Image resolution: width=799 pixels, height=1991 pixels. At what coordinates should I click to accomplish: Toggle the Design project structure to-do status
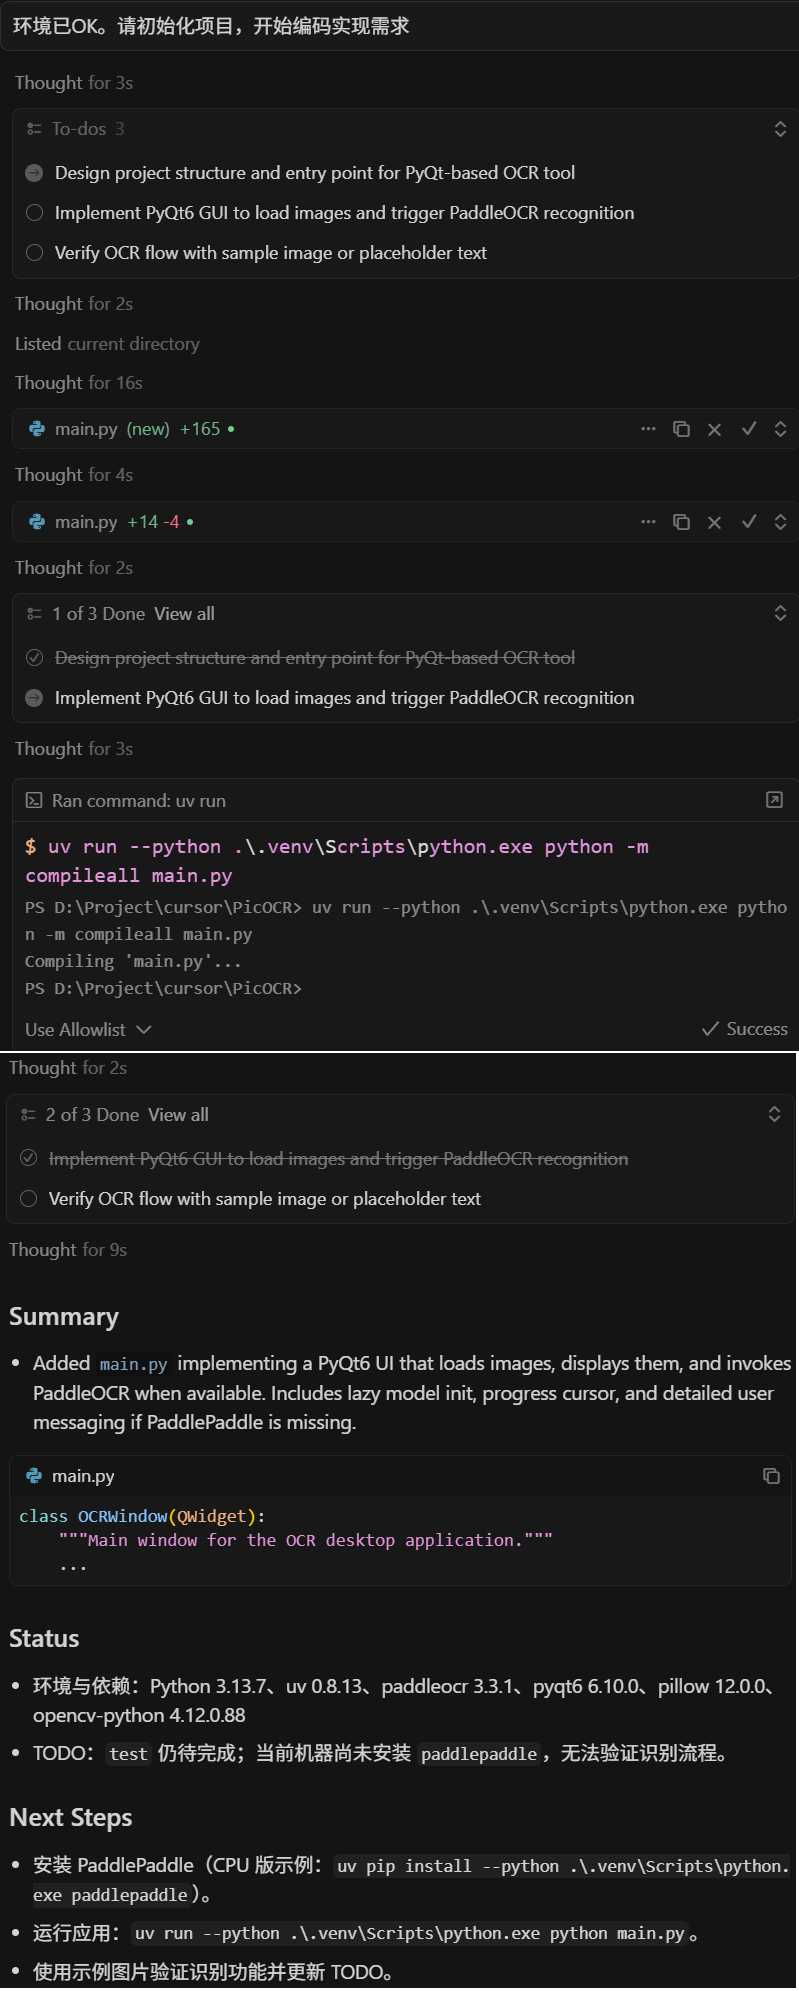[34, 173]
